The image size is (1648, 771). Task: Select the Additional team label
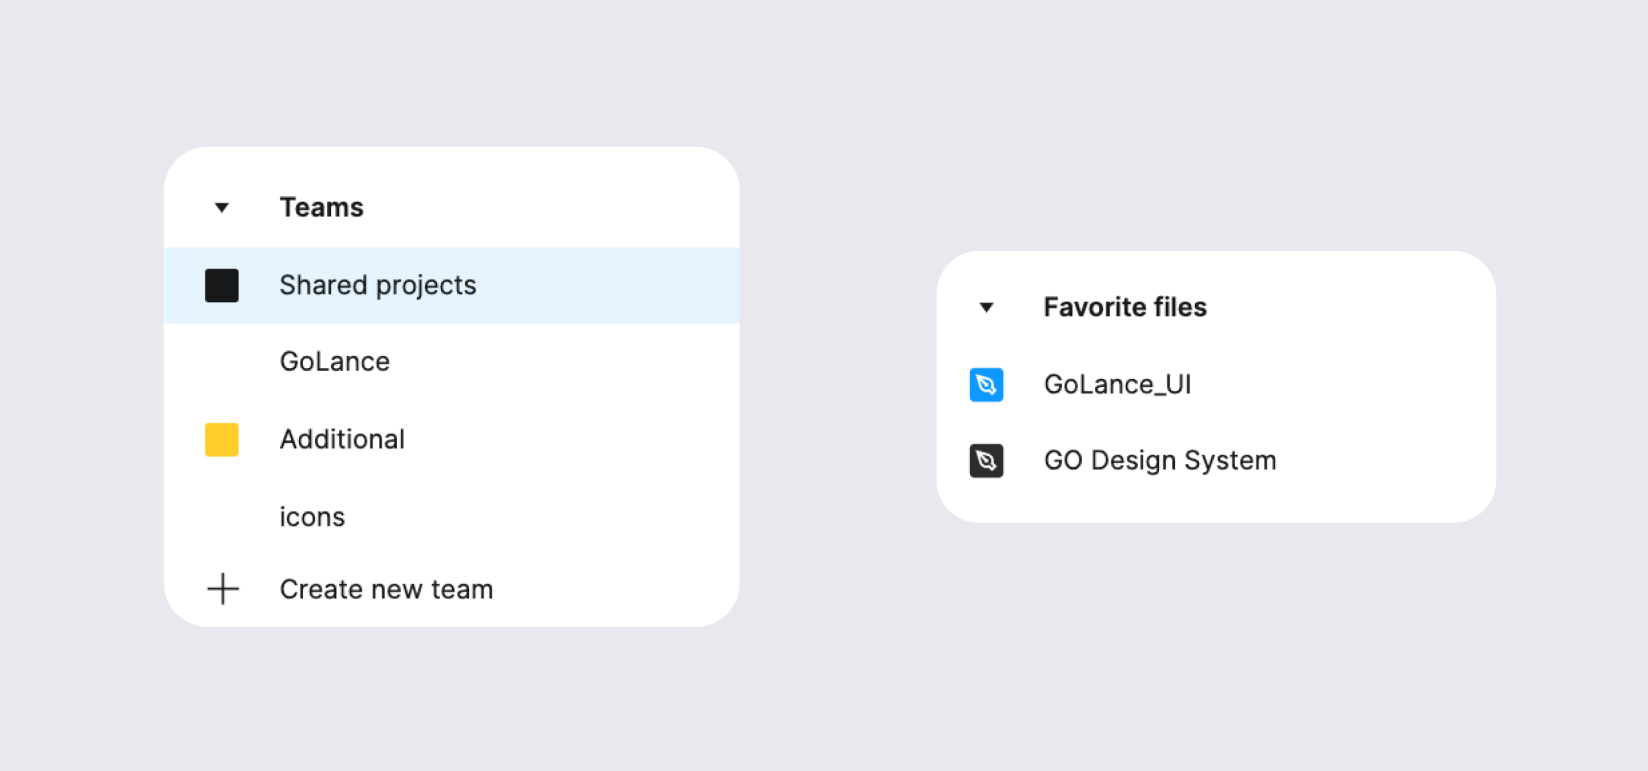(342, 439)
